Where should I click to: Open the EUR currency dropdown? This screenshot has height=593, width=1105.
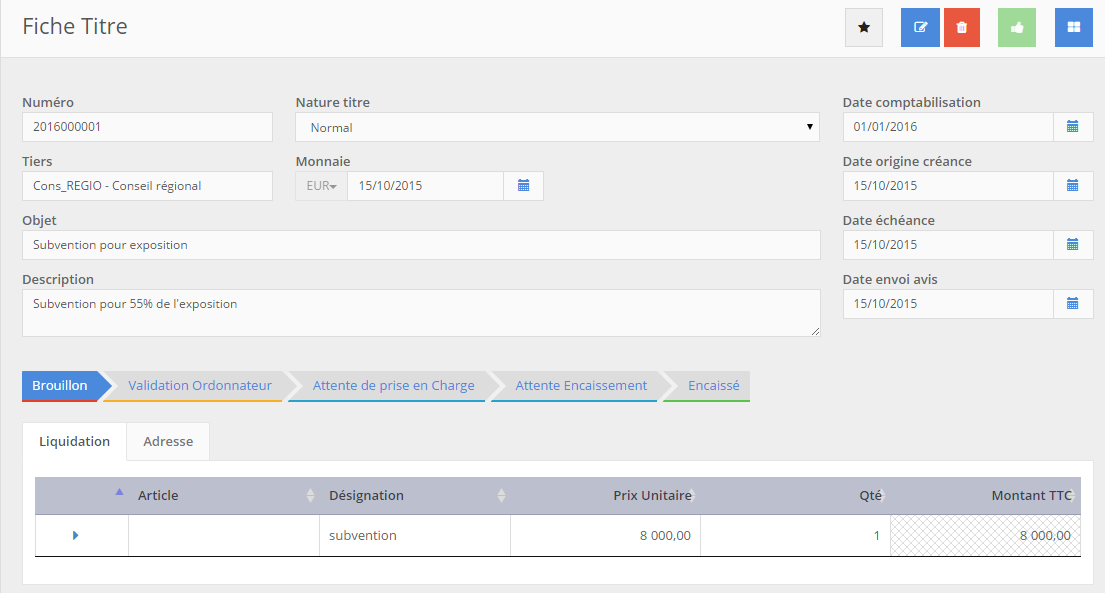pos(321,186)
